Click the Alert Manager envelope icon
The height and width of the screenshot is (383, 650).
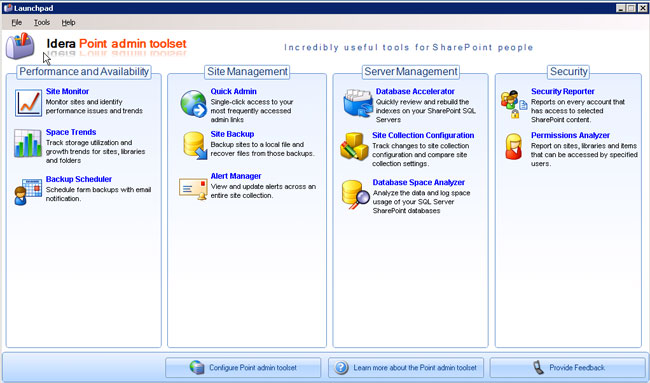pyautogui.click(x=193, y=189)
